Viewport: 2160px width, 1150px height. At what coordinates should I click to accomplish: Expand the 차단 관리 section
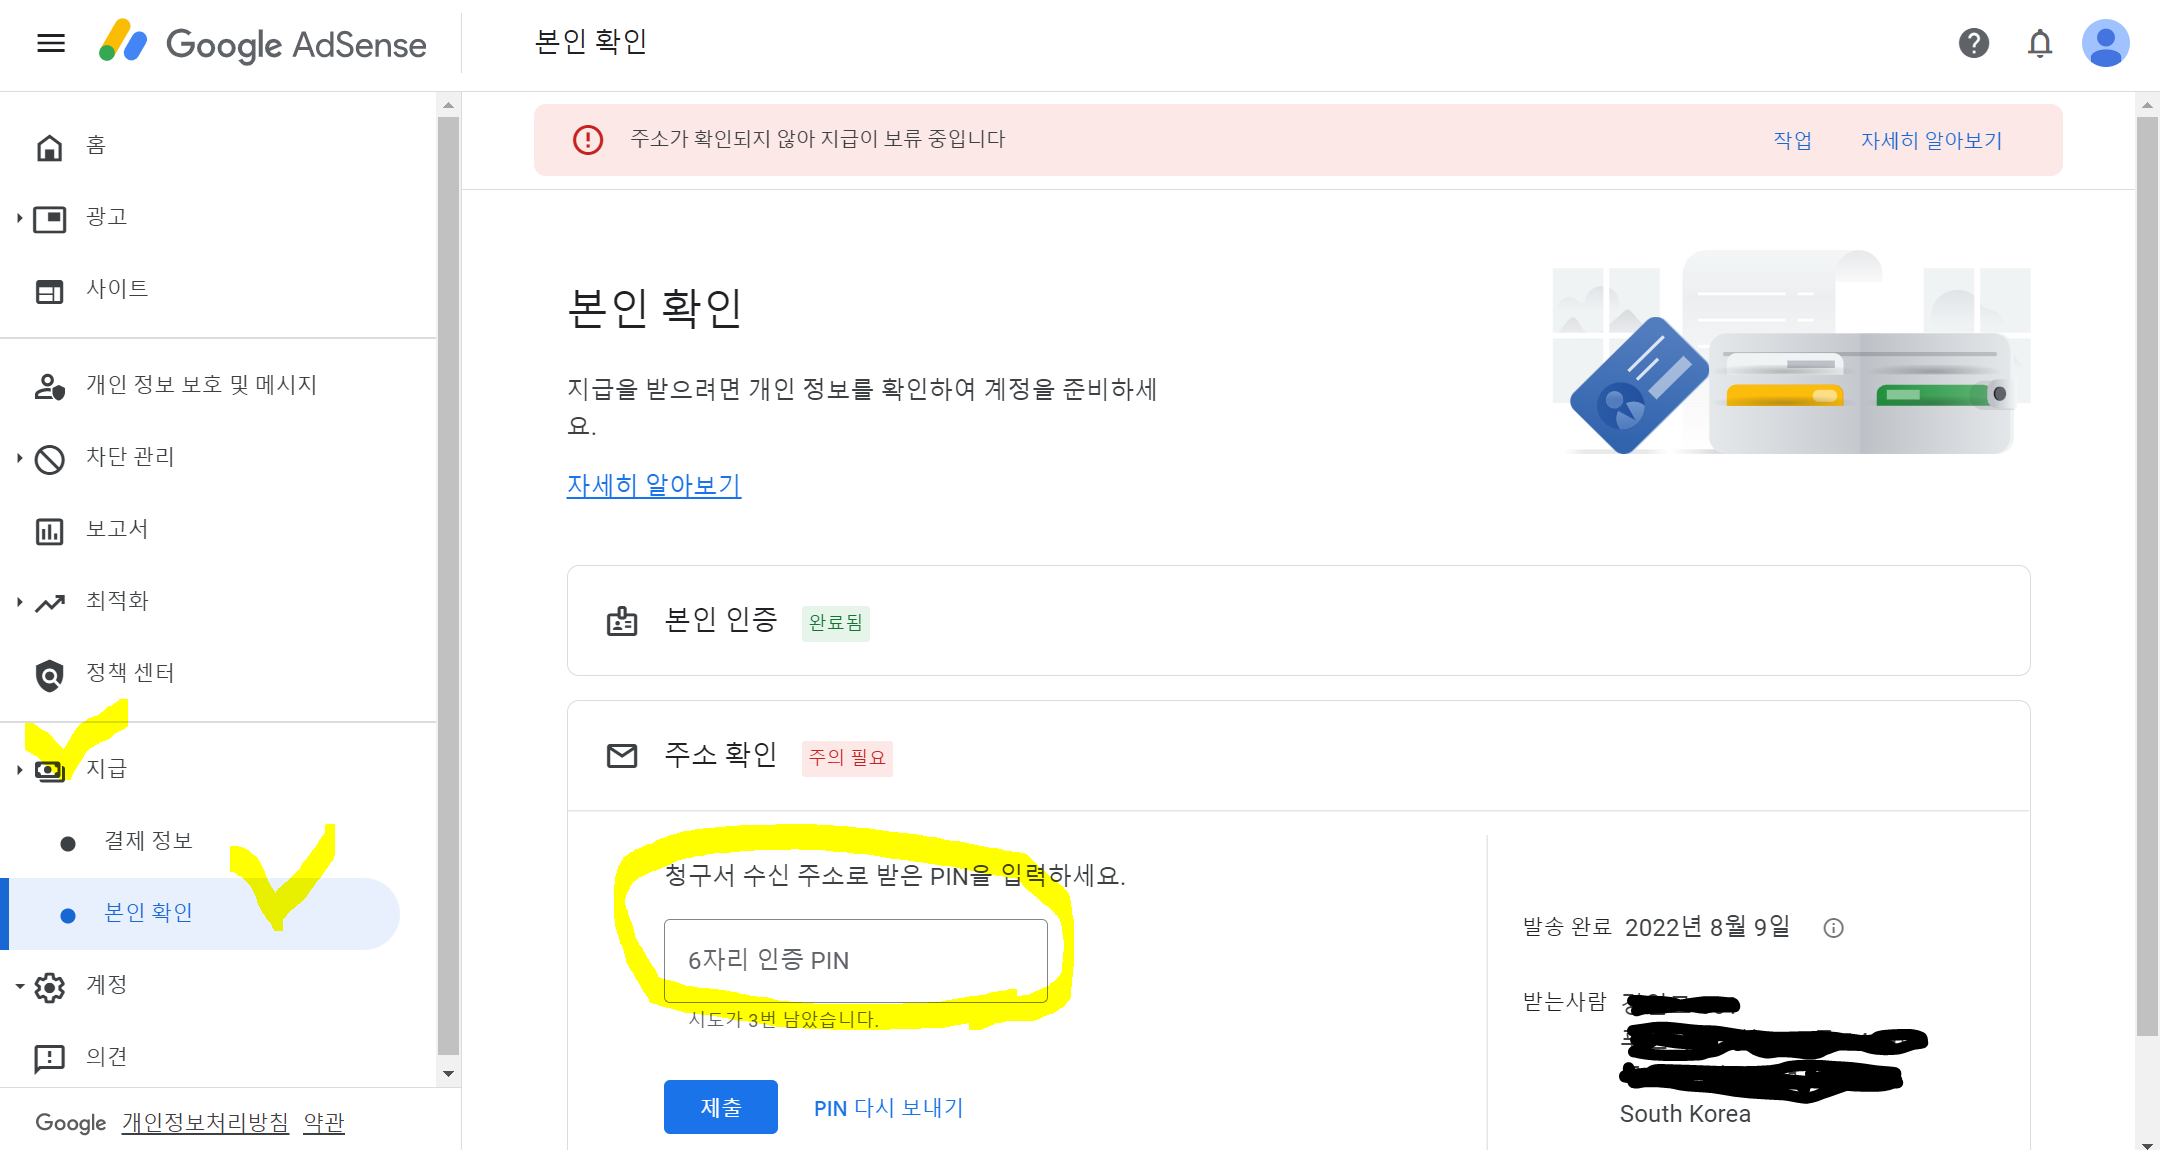[19, 458]
